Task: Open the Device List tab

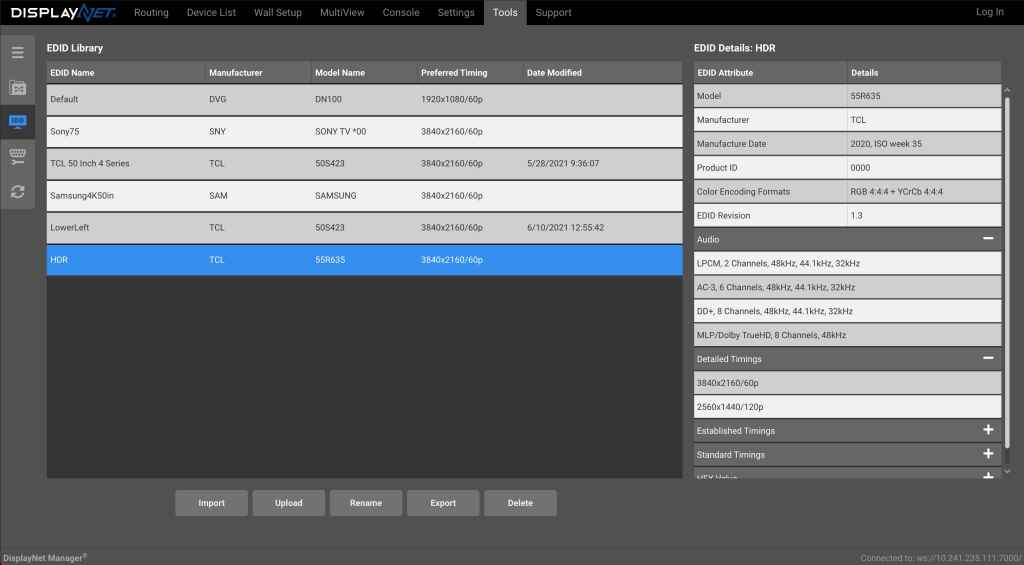Action: [212, 12]
